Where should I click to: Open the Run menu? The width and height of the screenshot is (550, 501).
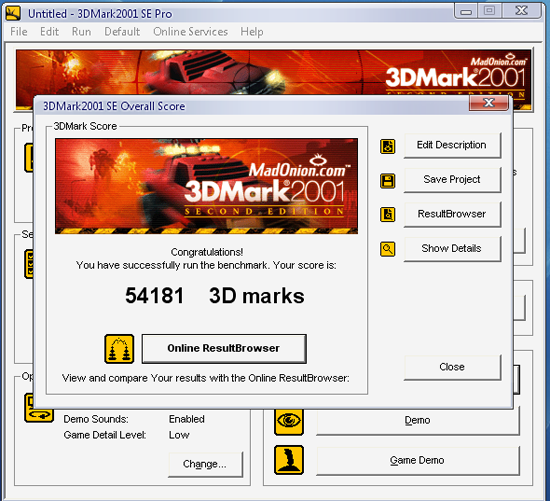[81, 32]
